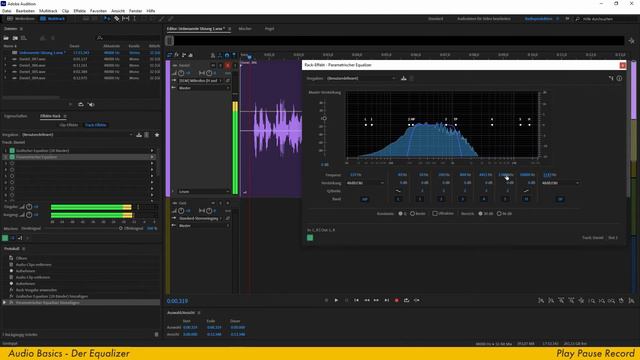Switch to the Mischer tab
The height and width of the screenshot is (360, 640).
(245, 29)
